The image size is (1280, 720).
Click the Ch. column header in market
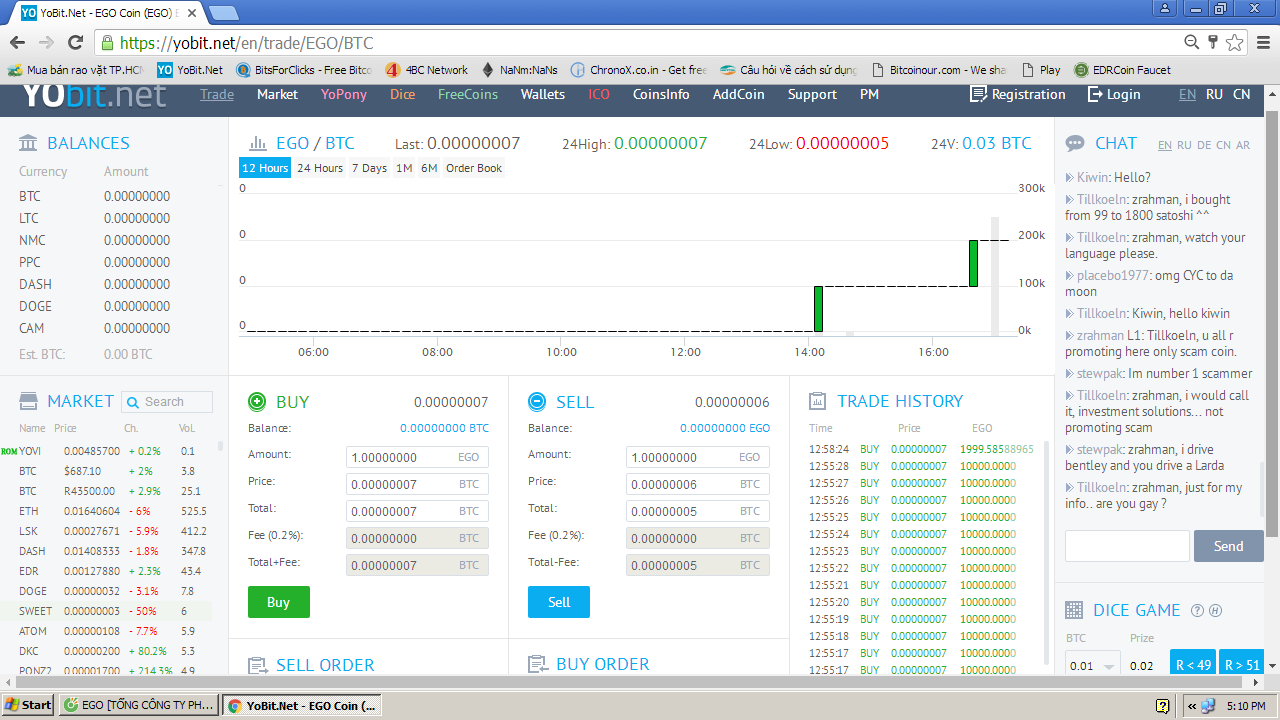130,428
